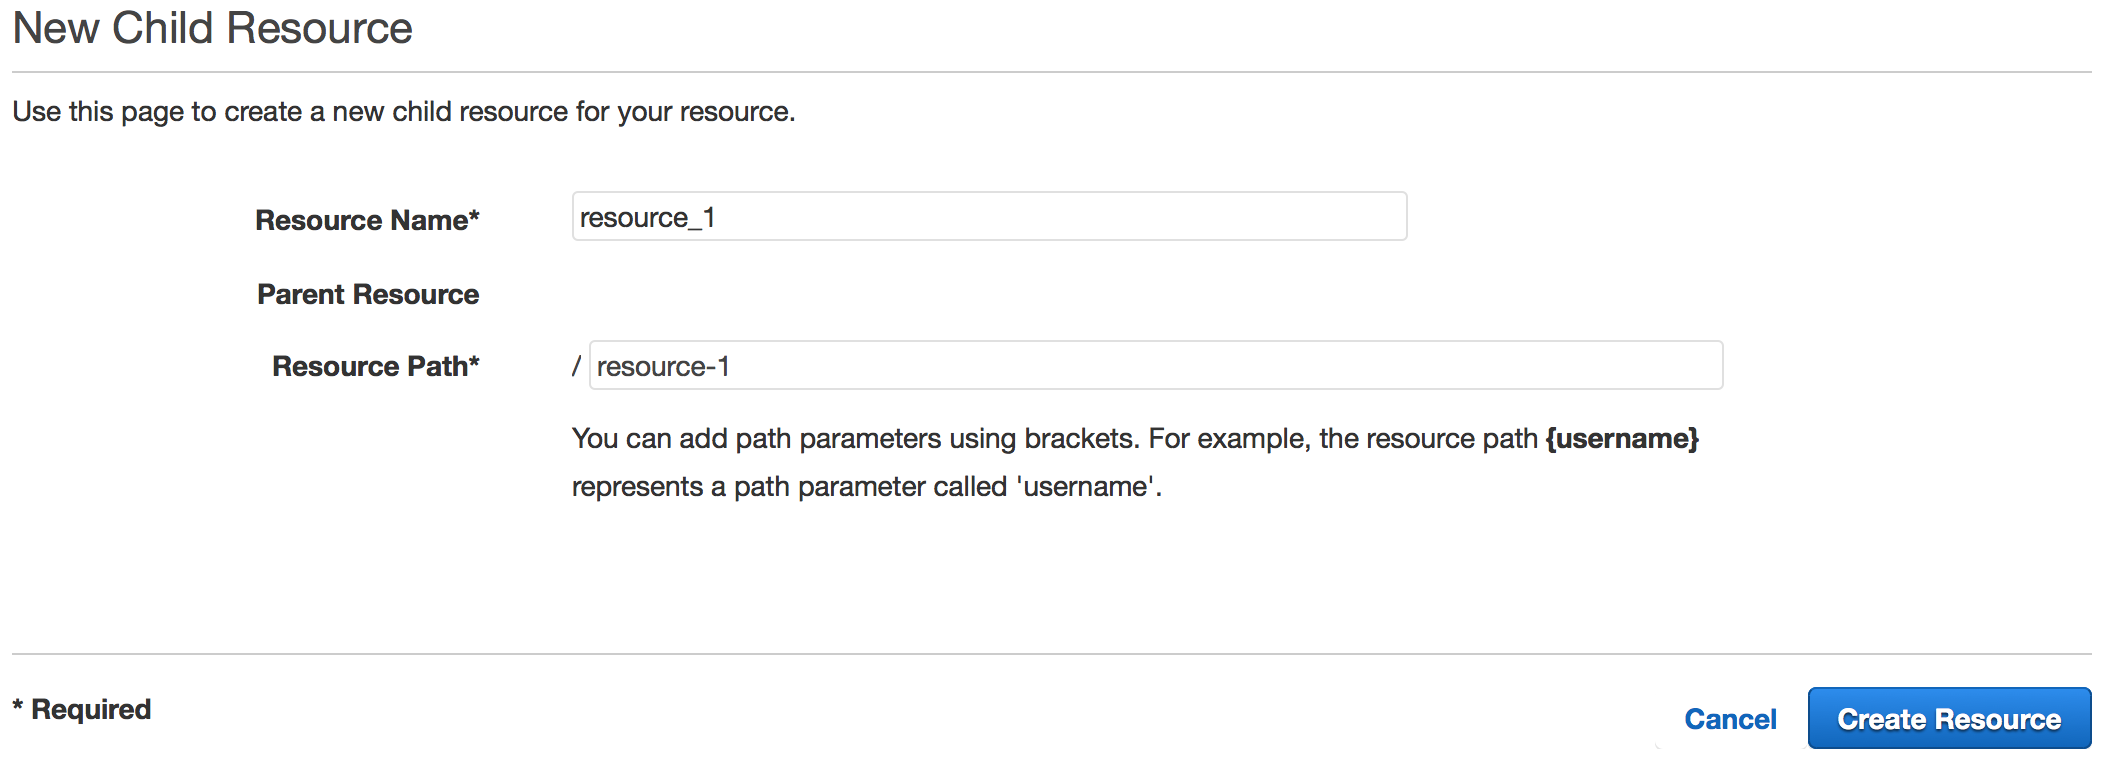Click the slash prefix before Resource Path
Viewport: 2102px width, 764px height.
pyautogui.click(x=576, y=366)
